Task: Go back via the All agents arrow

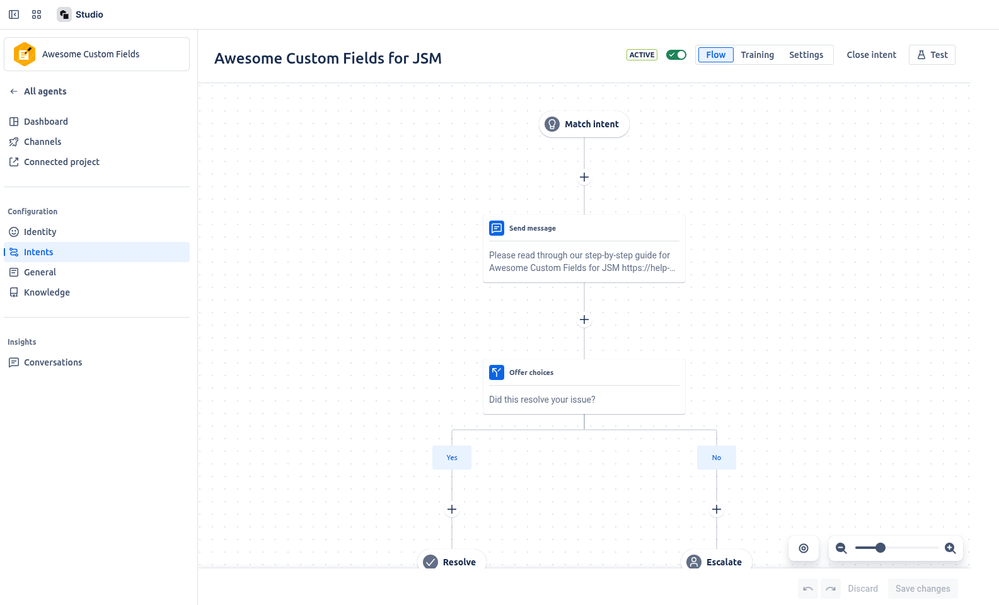Action: 13,91
